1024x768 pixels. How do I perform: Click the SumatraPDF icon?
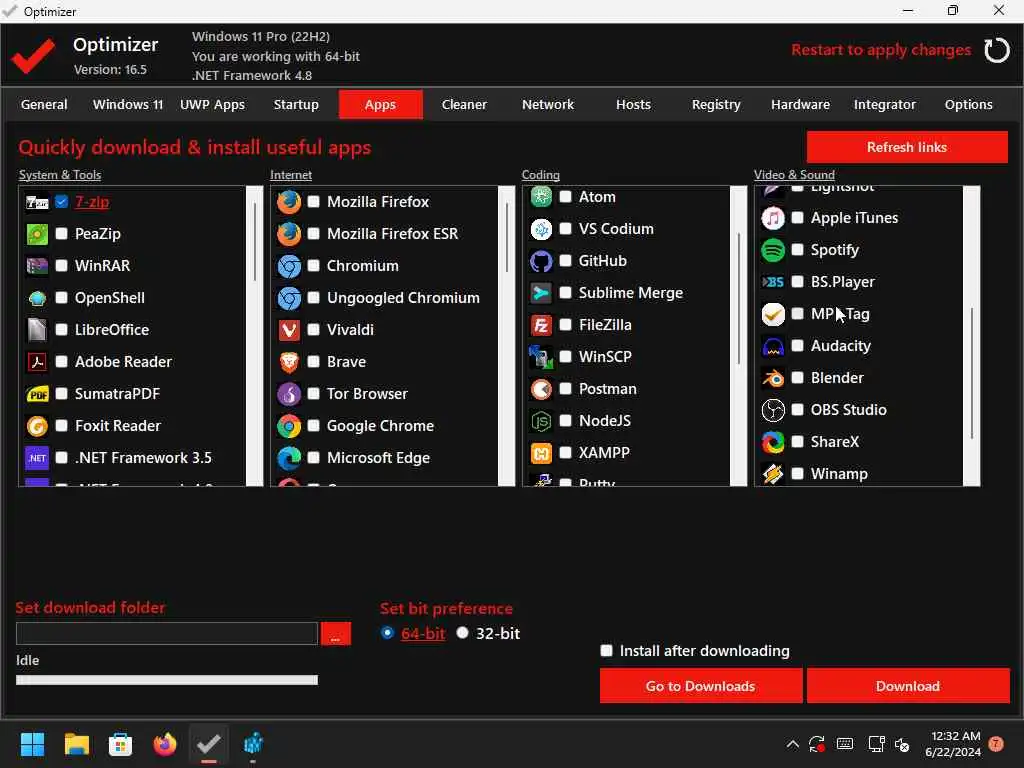[37, 394]
